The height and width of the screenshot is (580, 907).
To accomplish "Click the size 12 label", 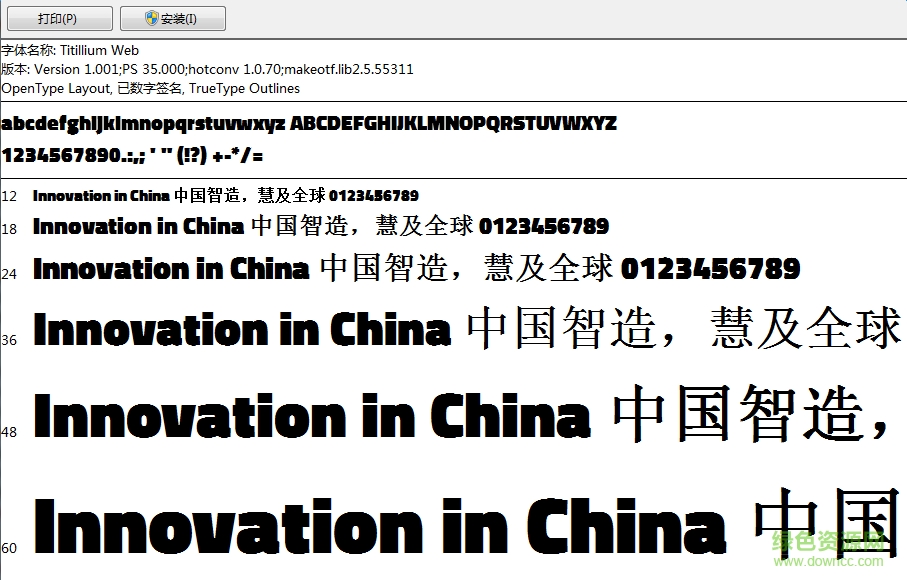I will click(9, 196).
